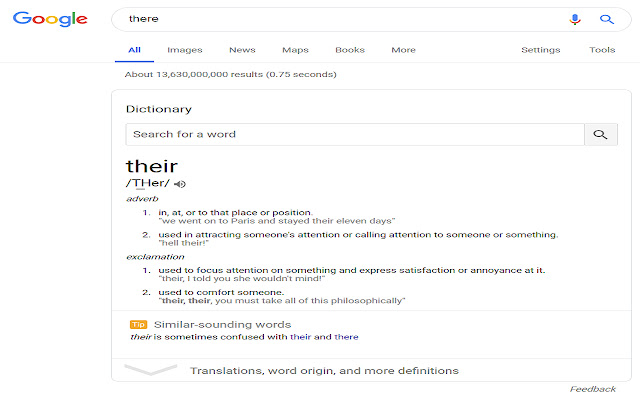The width and height of the screenshot is (640, 400).
Task: Switch to the Images tab
Action: coord(184,50)
